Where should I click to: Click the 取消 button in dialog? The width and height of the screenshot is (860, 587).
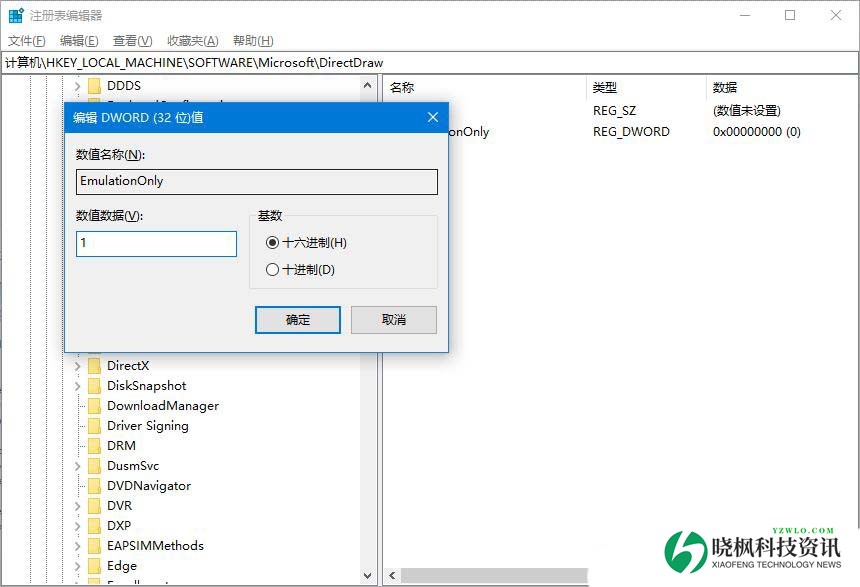[x=394, y=320]
